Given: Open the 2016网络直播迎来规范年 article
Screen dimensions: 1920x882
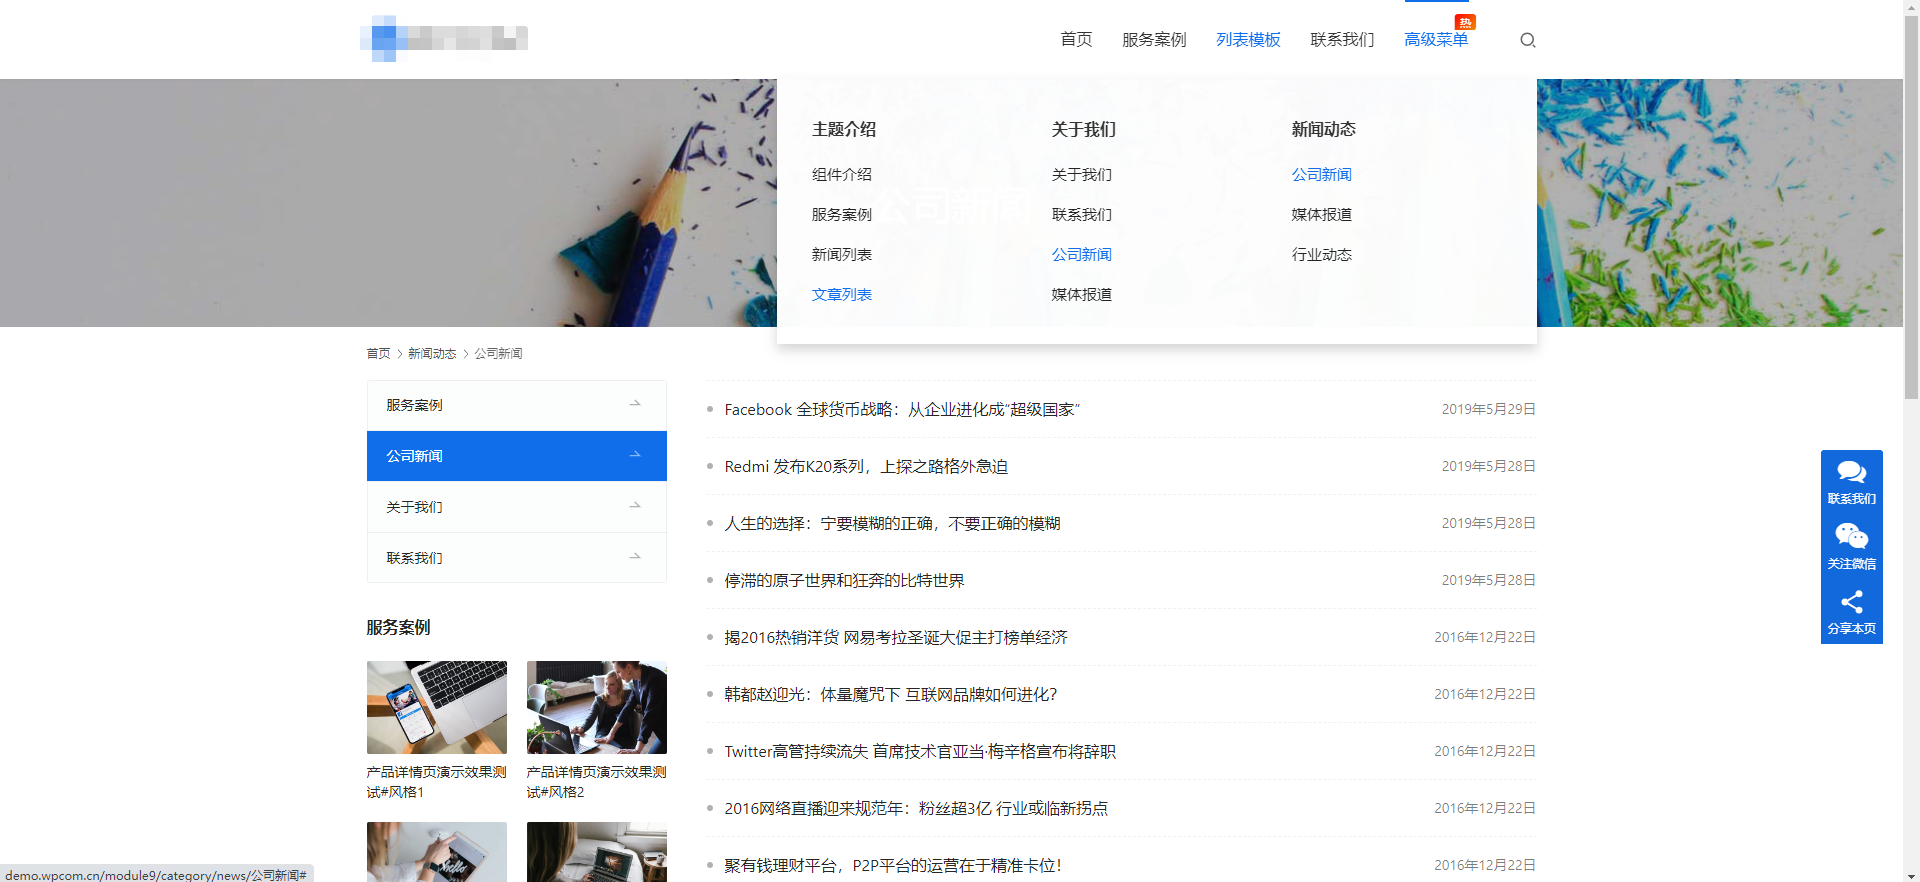Looking at the screenshot, I should (916, 808).
